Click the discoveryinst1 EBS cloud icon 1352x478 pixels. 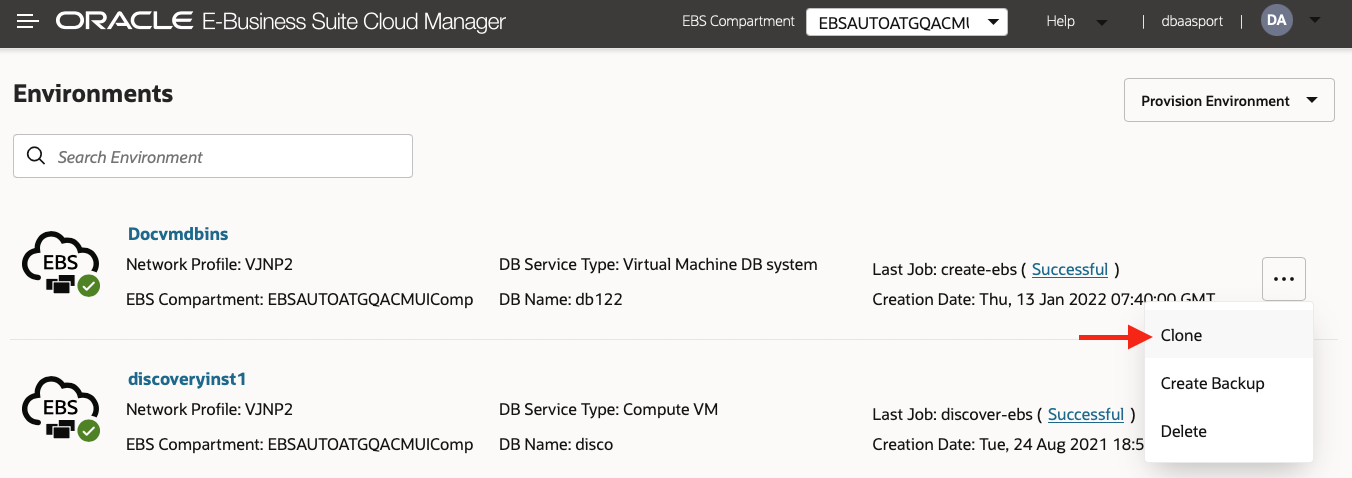[x=60, y=410]
